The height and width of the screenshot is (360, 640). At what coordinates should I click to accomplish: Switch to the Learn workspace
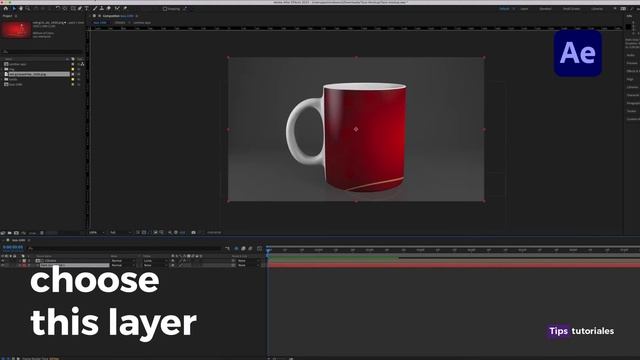click(x=524, y=9)
